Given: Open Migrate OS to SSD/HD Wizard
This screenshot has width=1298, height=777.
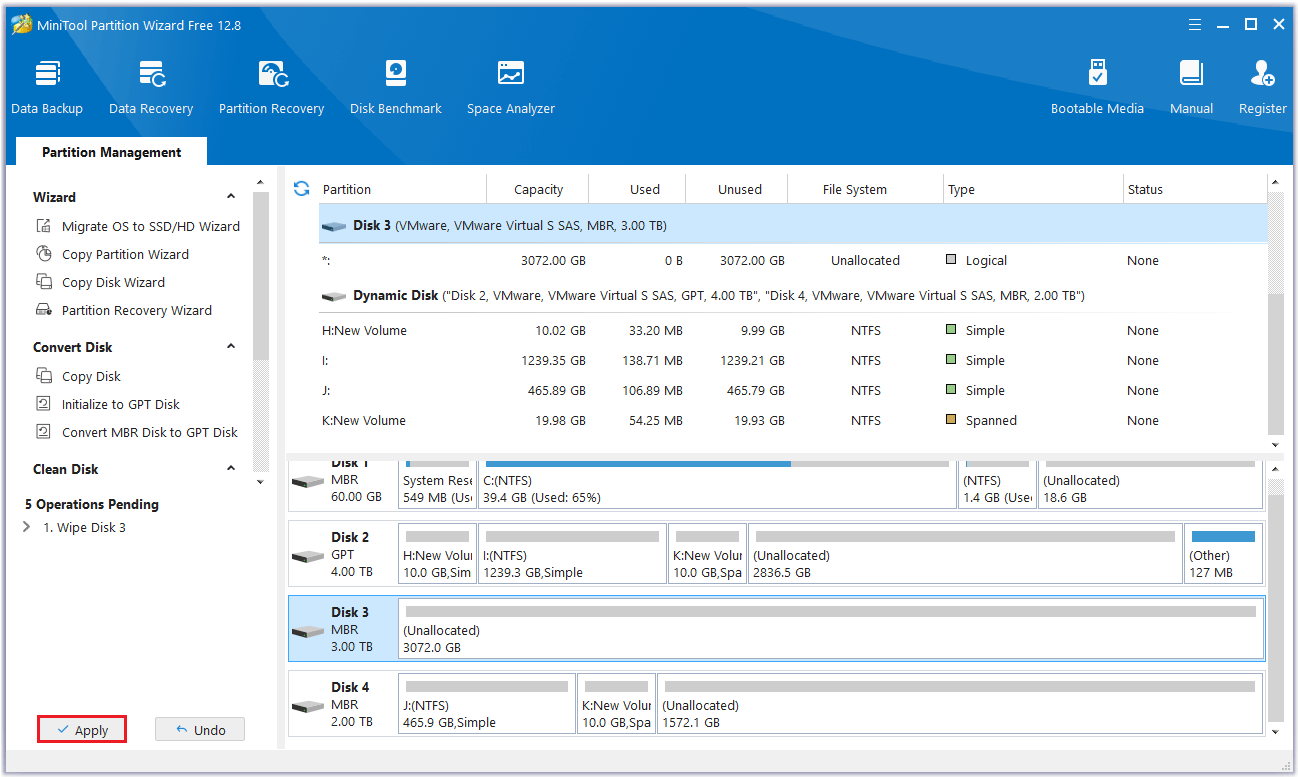Looking at the screenshot, I should (x=151, y=226).
